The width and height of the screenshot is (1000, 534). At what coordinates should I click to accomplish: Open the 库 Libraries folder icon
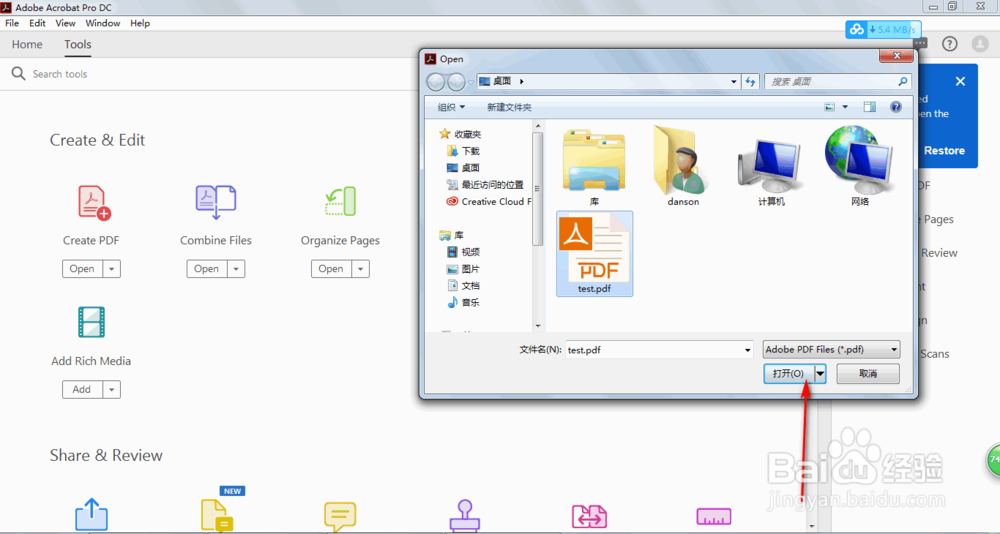click(x=594, y=161)
